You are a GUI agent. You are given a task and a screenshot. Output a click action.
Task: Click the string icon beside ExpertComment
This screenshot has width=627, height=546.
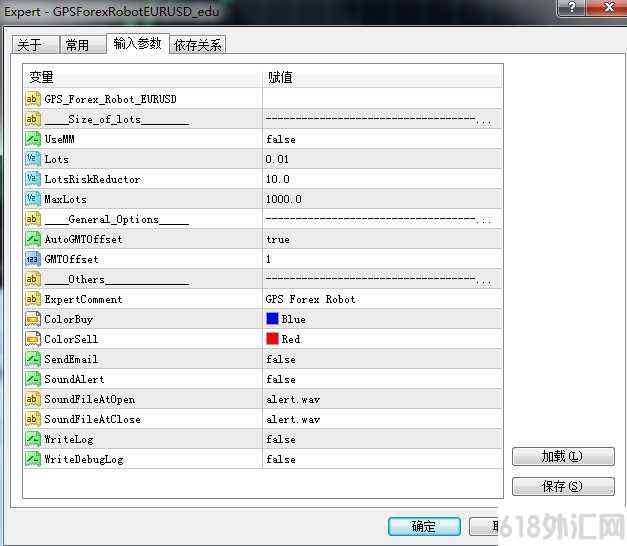tap(32, 299)
